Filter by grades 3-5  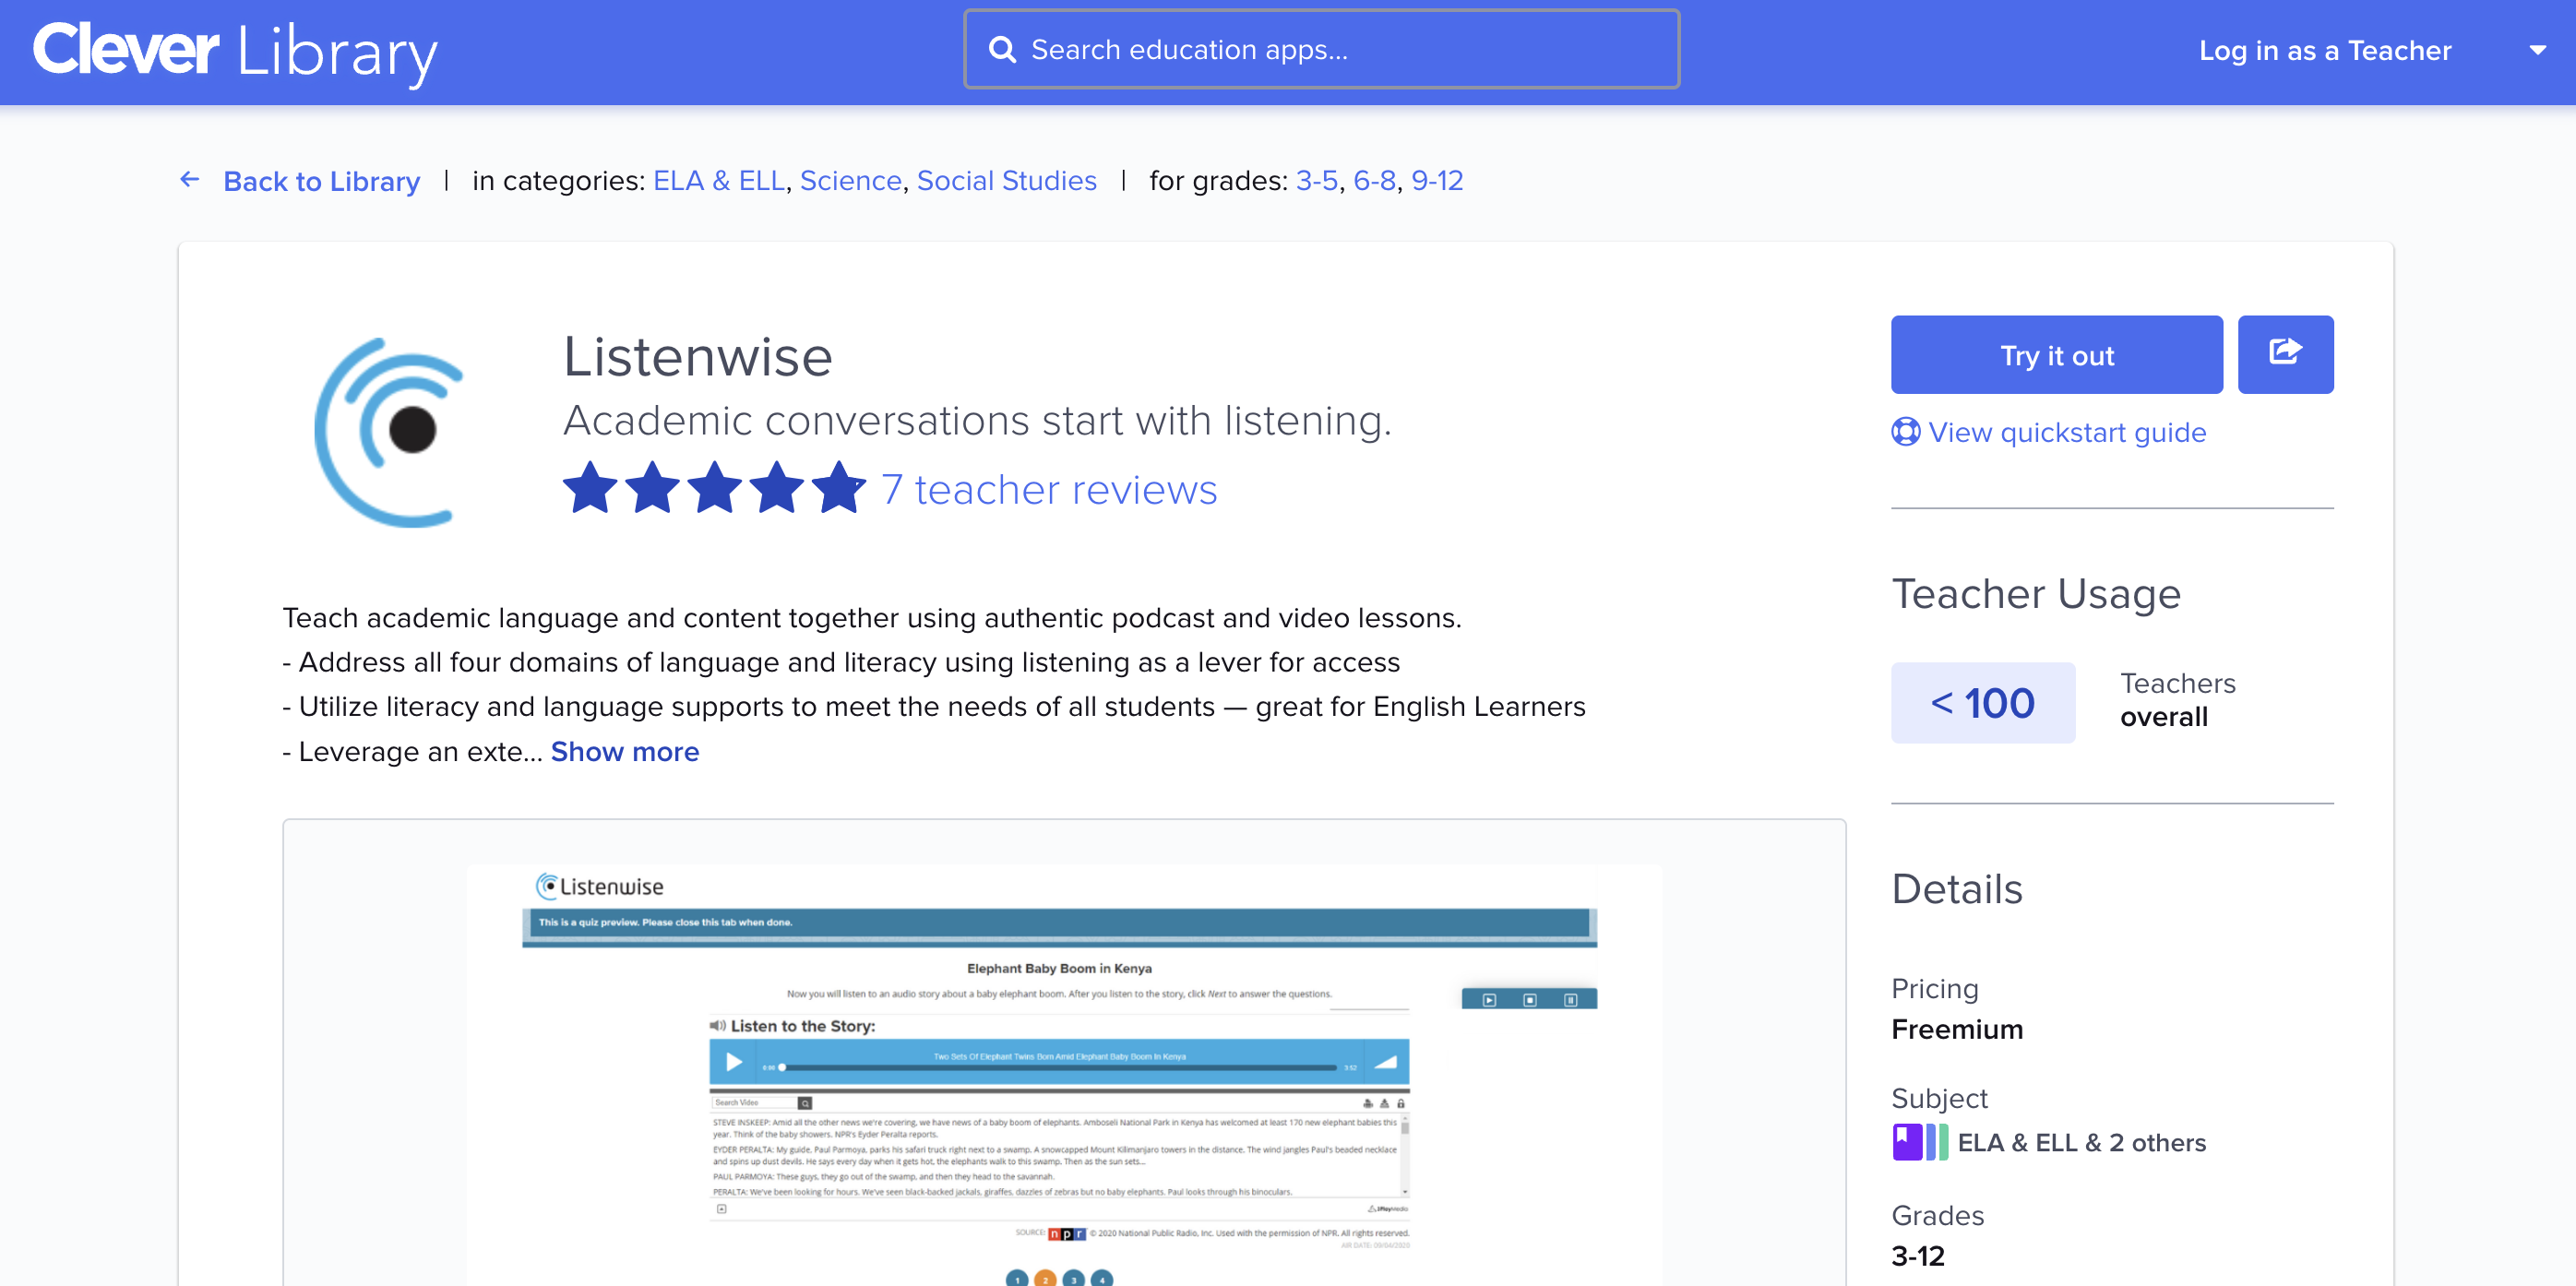(1316, 180)
